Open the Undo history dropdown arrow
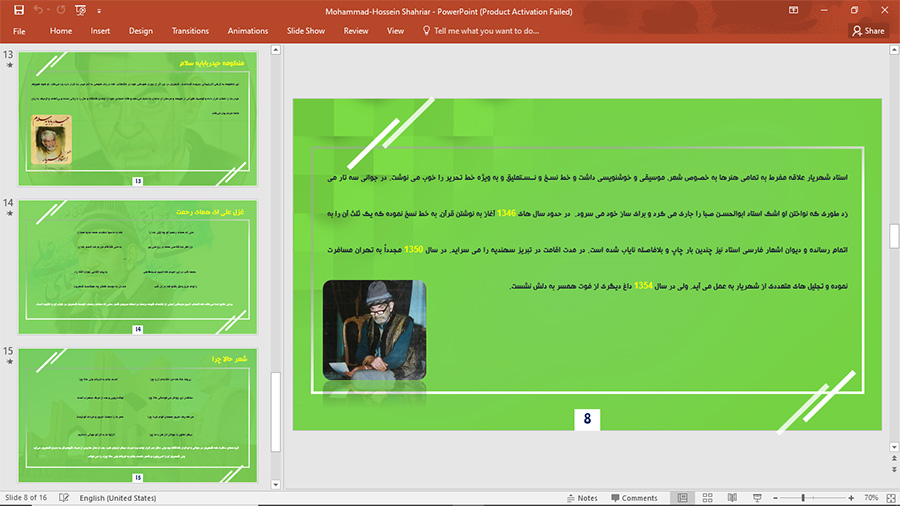Screen dimensions: 900x506 (50, 10)
